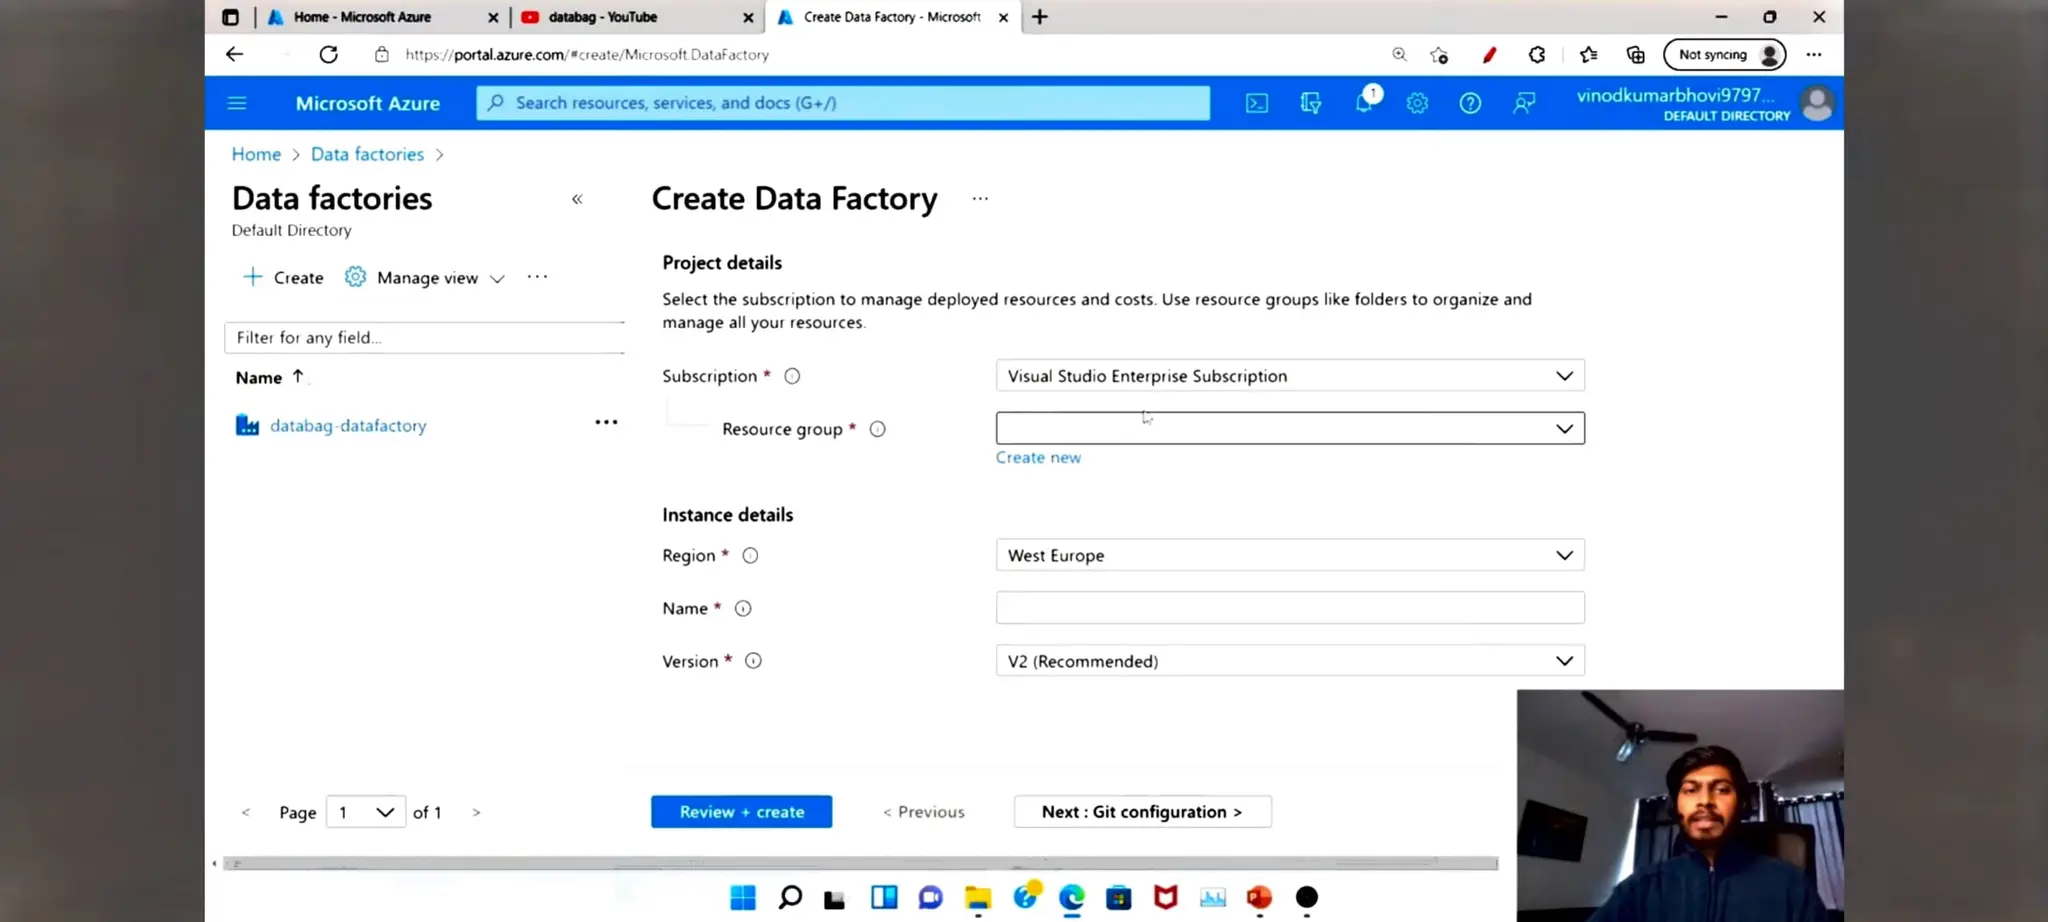Image resolution: width=2048 pixels, height=922 pixels.
Task: Click the Filter for any field box
Action: (x=425, y=337)
